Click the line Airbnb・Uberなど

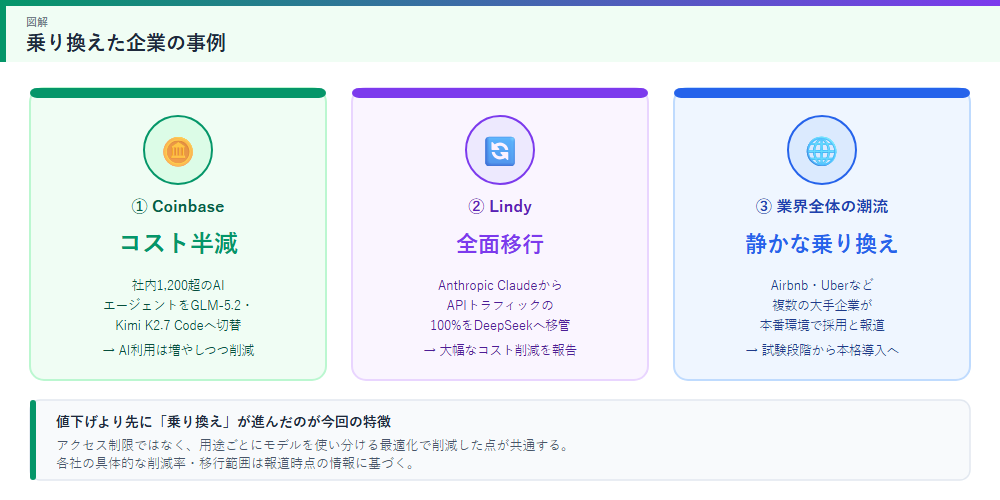(821, 285)
